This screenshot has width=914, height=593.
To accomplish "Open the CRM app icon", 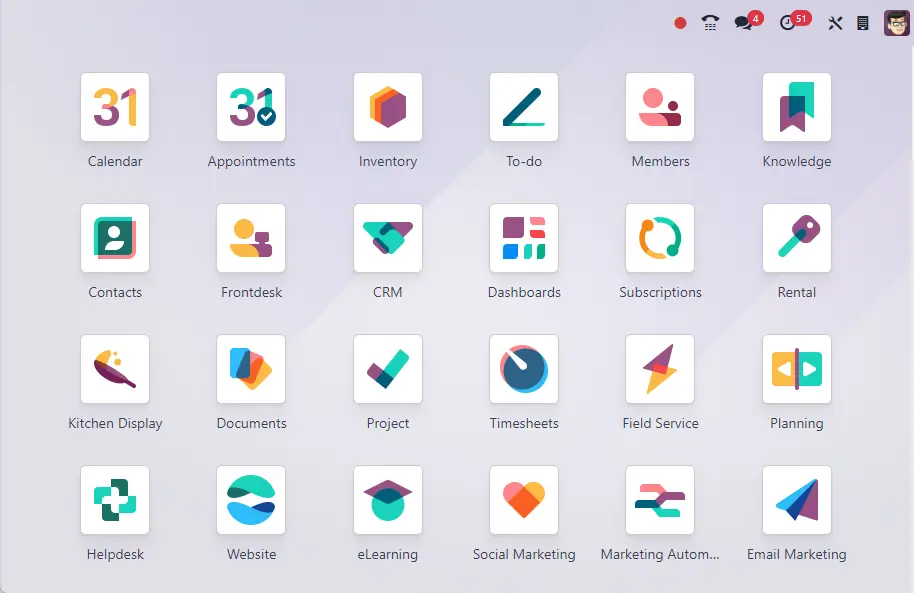I will pos(388,238).
